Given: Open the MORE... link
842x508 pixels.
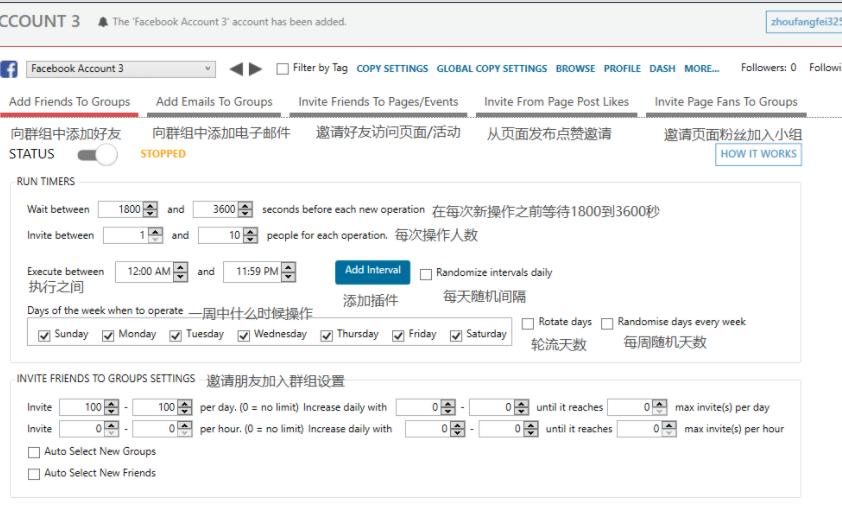Looking at the screenshot, I should [701, 69].
